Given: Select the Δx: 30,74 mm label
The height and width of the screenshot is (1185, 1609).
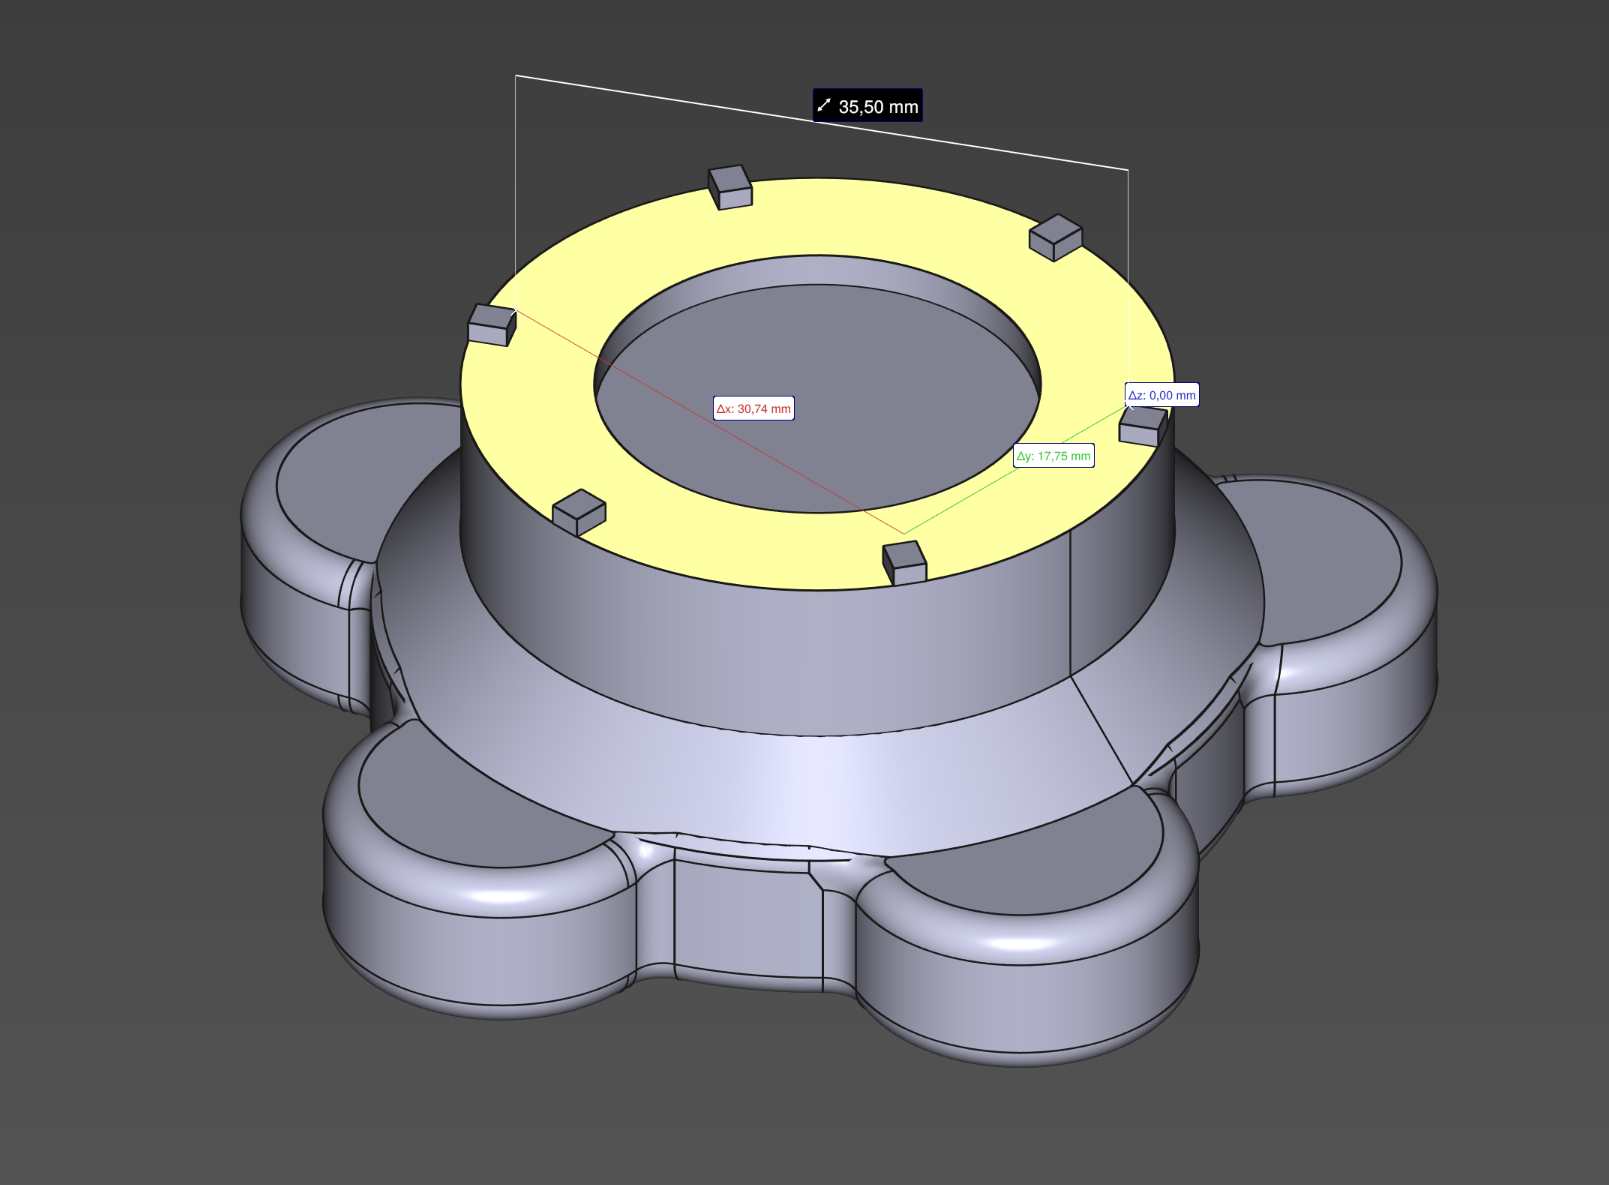Looking at the screenshot, I should click(754, 408).
